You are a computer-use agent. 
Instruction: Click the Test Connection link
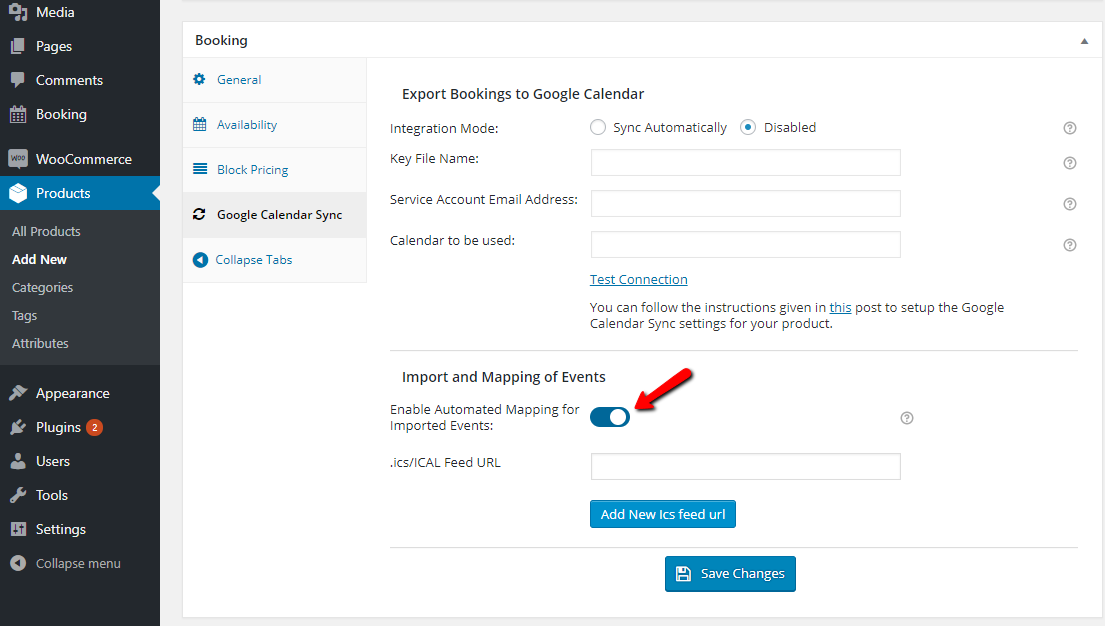[x=638, y=279]
